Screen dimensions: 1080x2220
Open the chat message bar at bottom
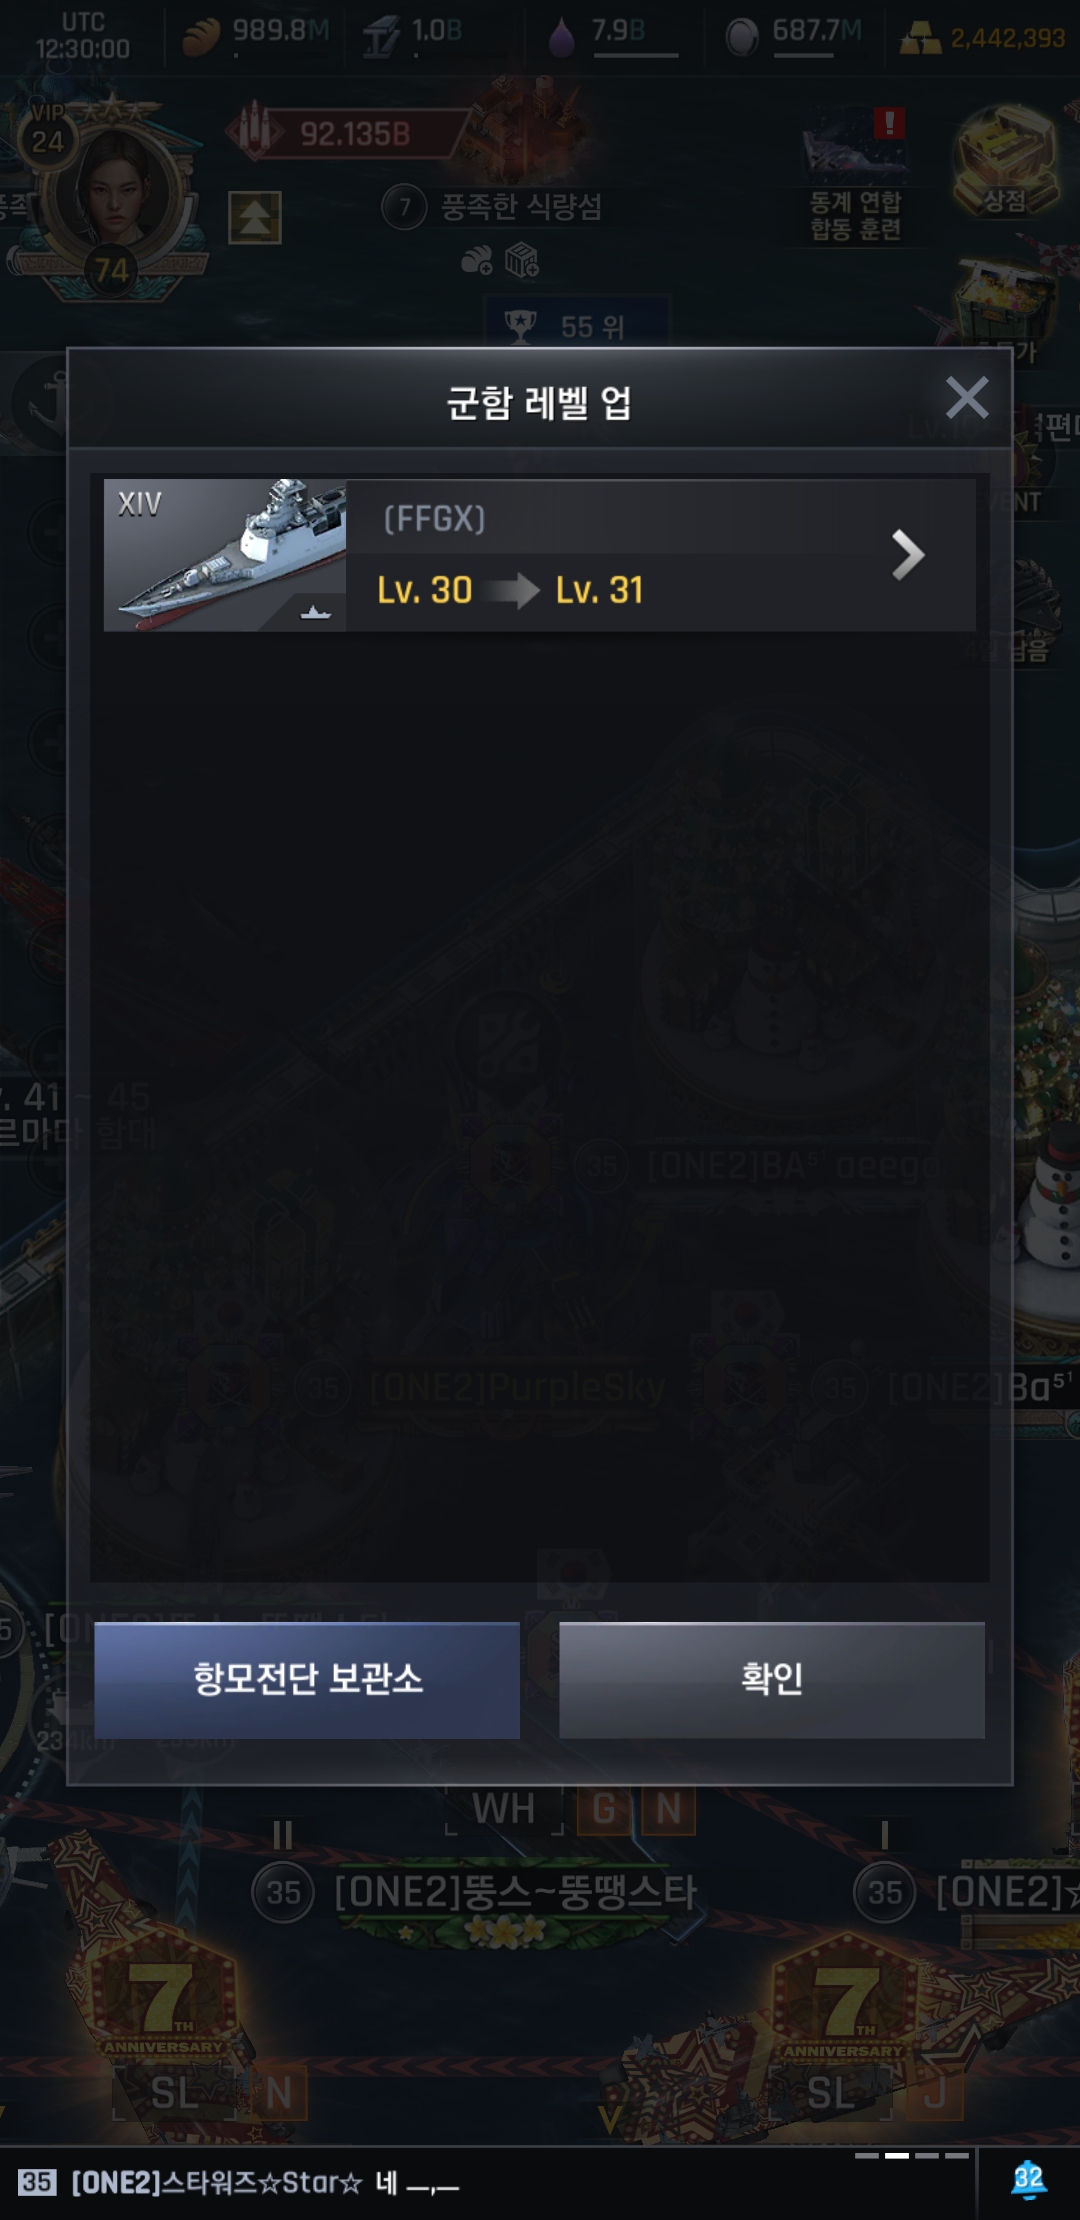click(490, 2182)
